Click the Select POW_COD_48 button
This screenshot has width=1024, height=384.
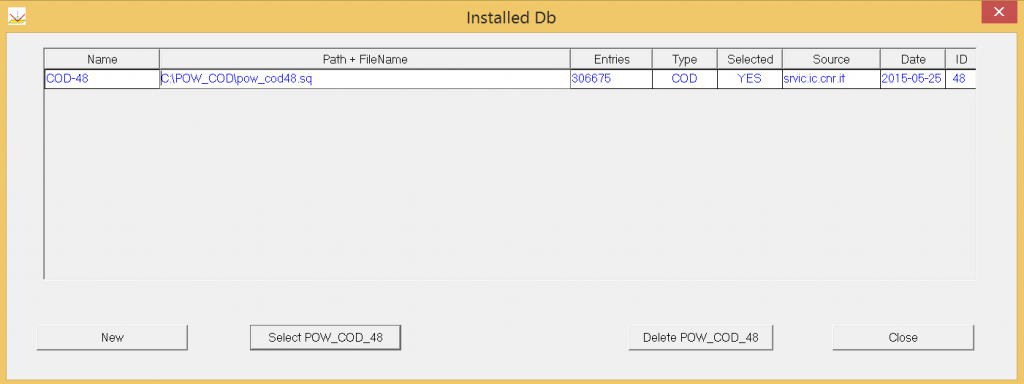(x=325, y=338)
